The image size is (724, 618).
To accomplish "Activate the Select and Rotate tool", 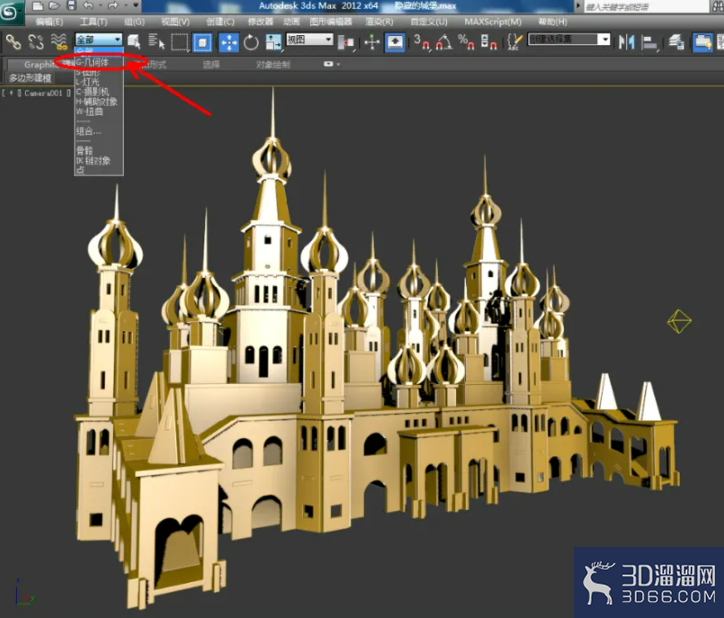I will point(251,42).
